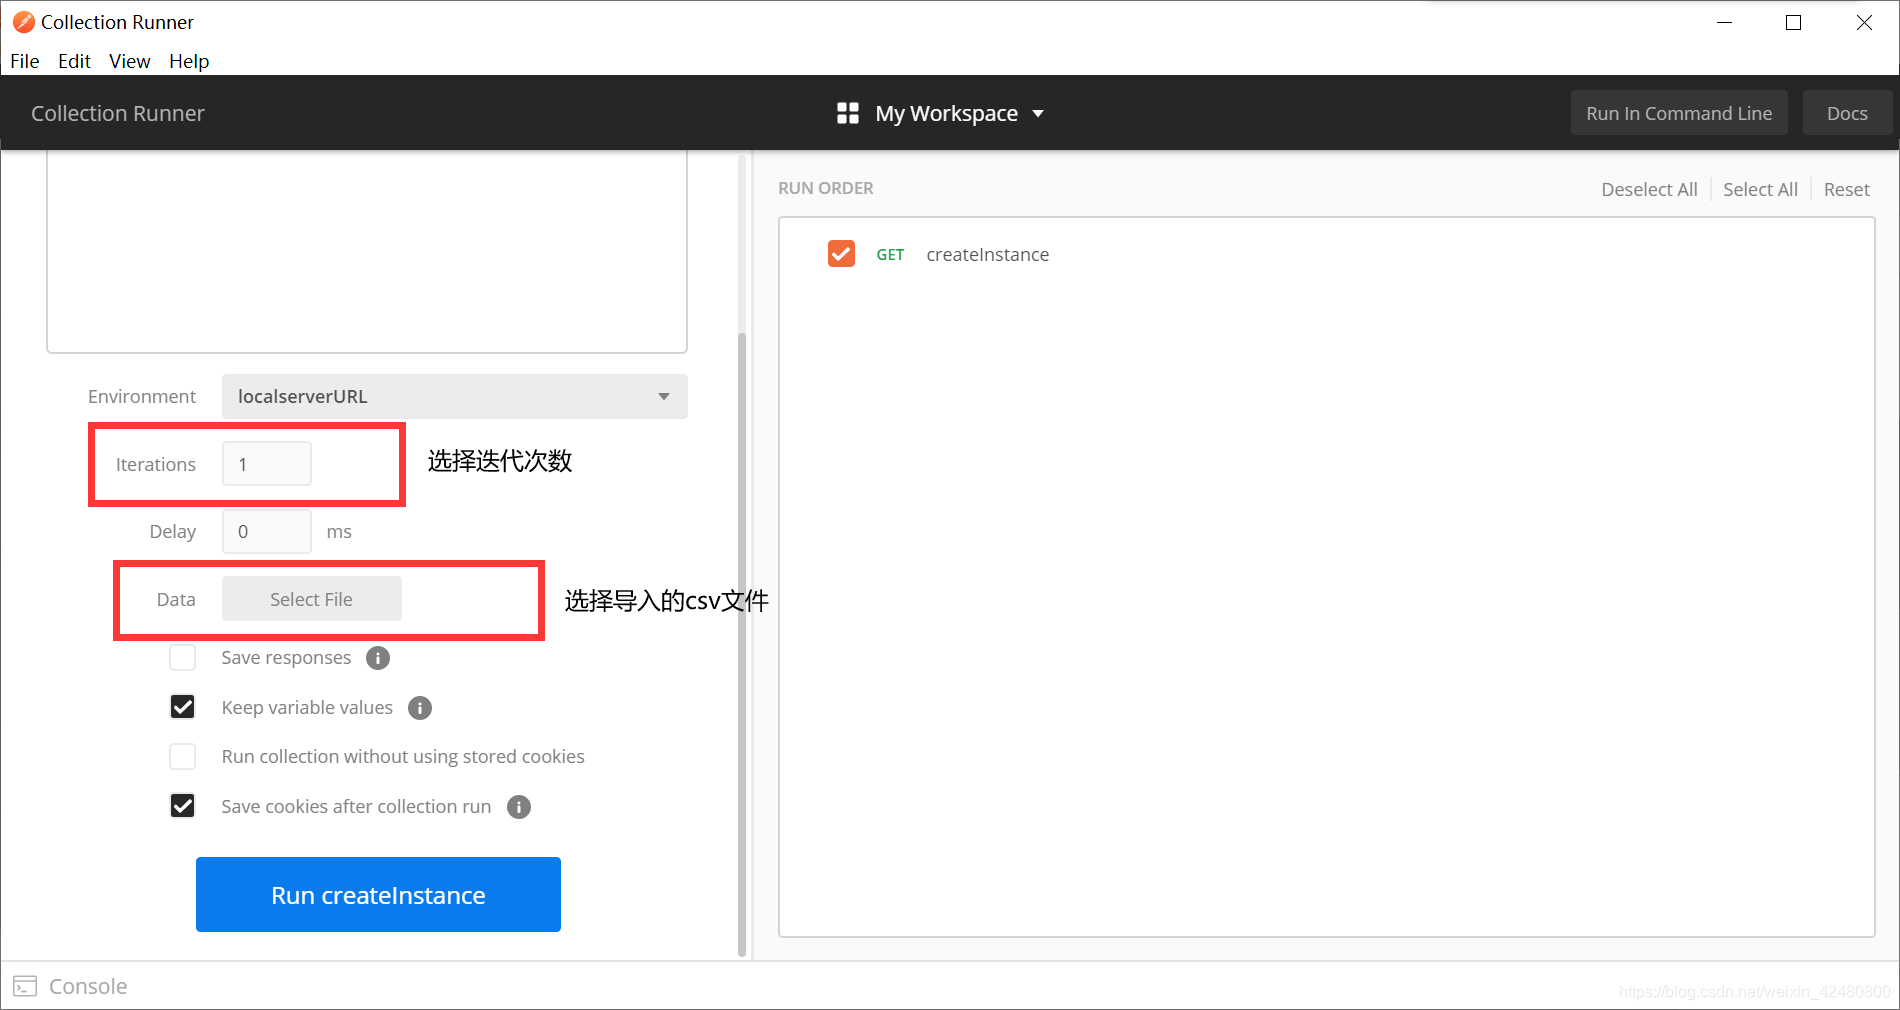Click info icon next to Save responses

click(378, 658)
